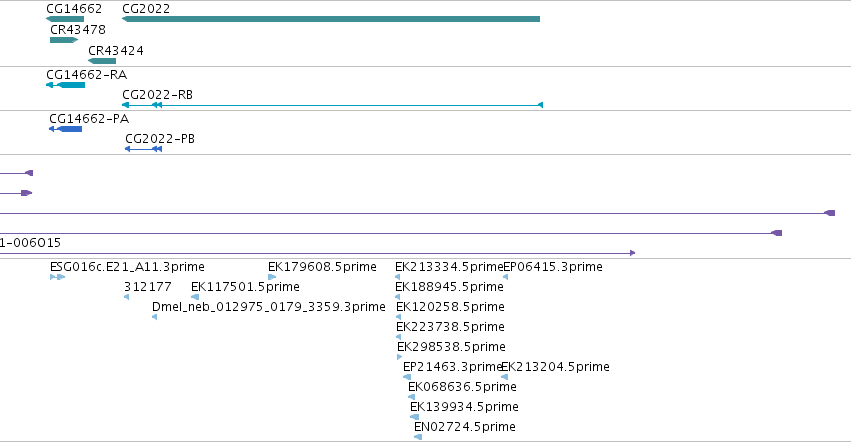Click the EK213334.5prime label

[x=449, y=267]
